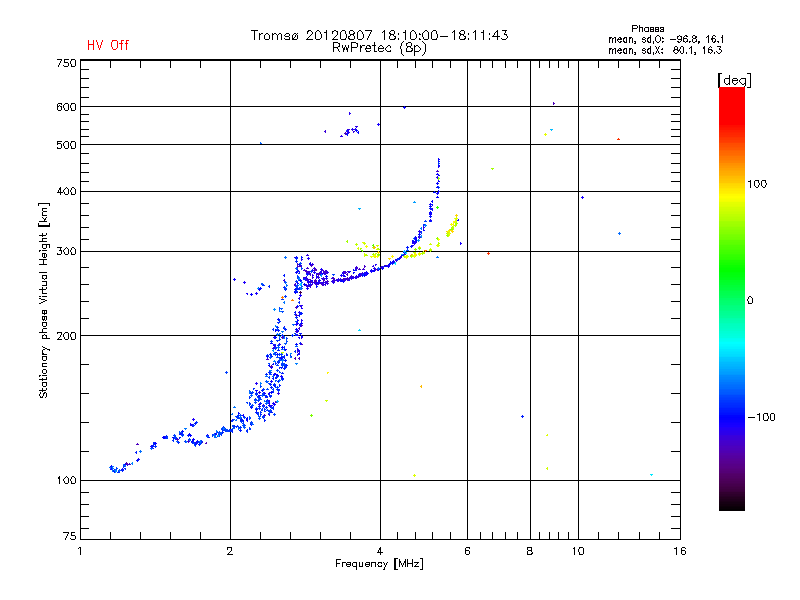Click the vertical blue trace rising above 400 km
Screen dimensions: 800x600
tap(438, 179)
